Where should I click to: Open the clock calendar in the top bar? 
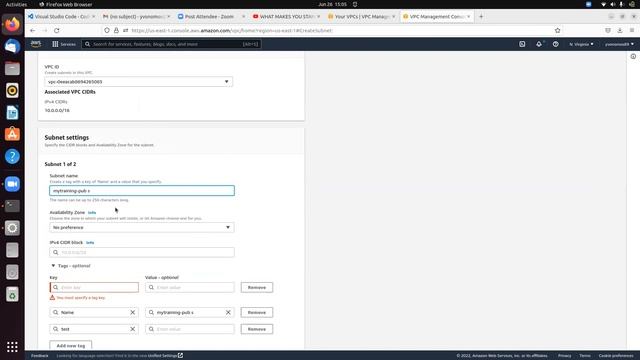click(x=332, y=4)
